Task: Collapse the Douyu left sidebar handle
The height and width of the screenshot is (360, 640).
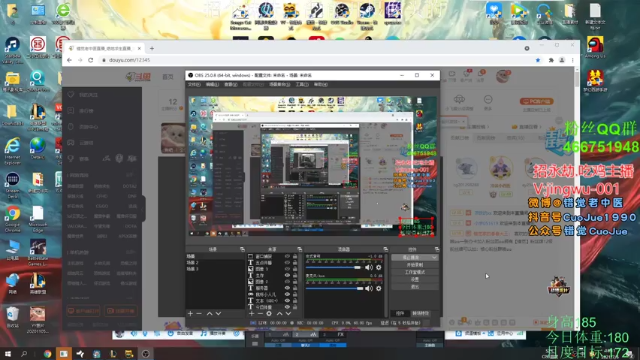Action: coord(144,209)
